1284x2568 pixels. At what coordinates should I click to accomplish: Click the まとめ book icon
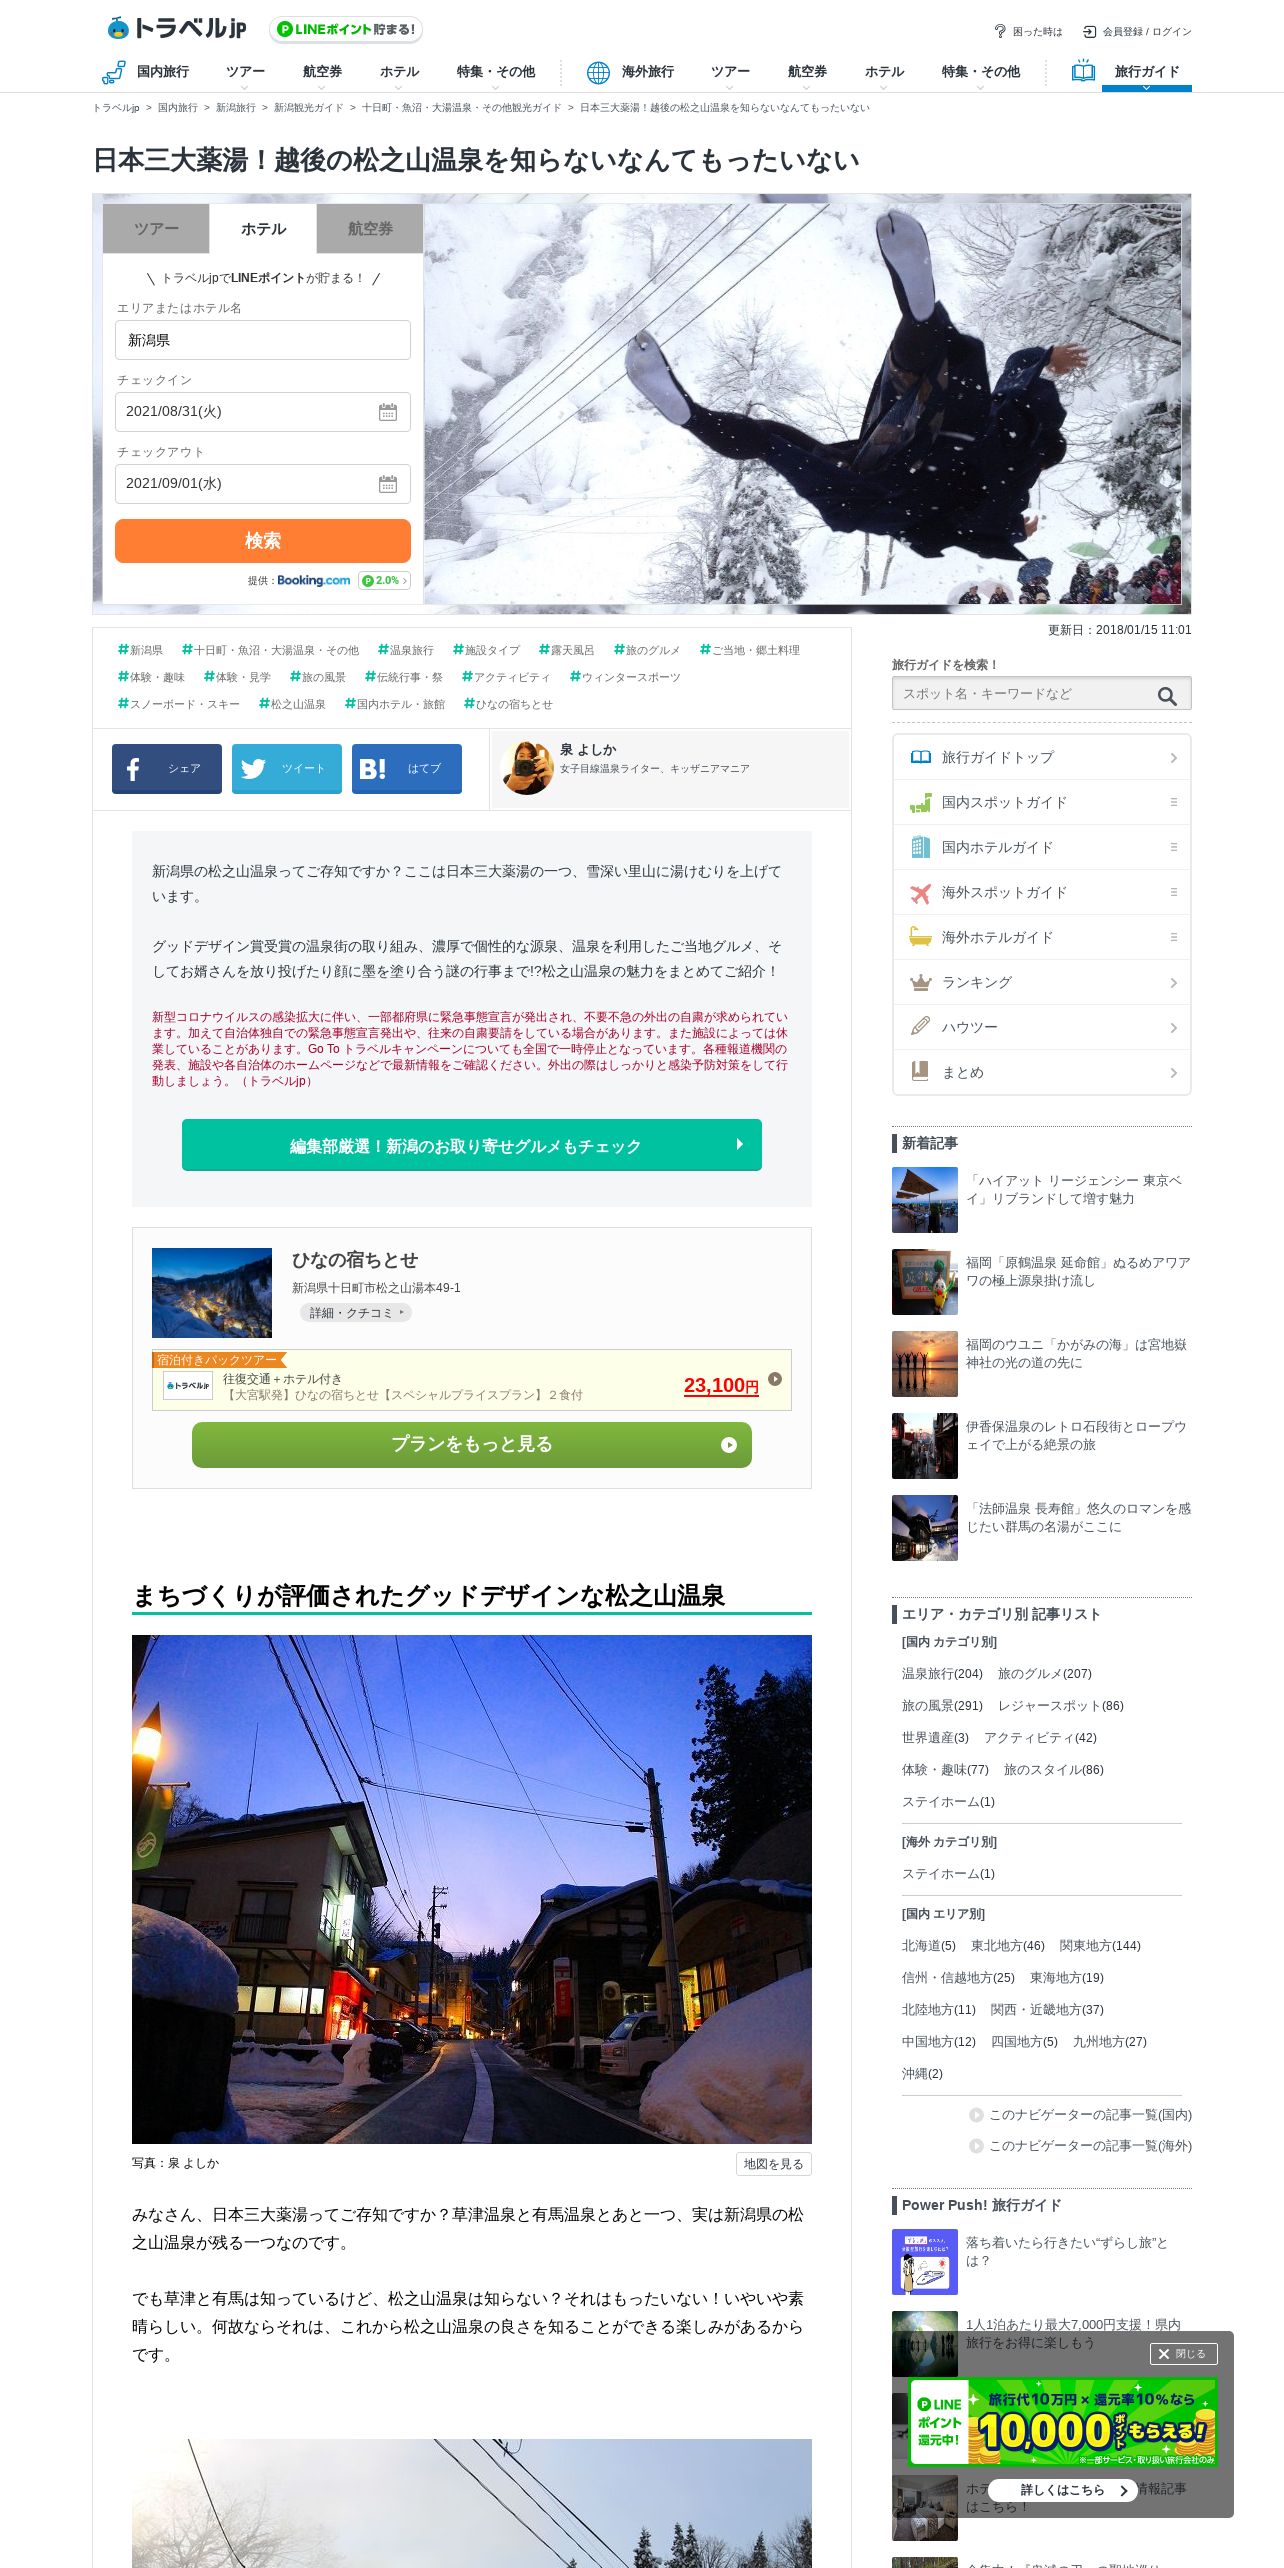click(920, 1072)
